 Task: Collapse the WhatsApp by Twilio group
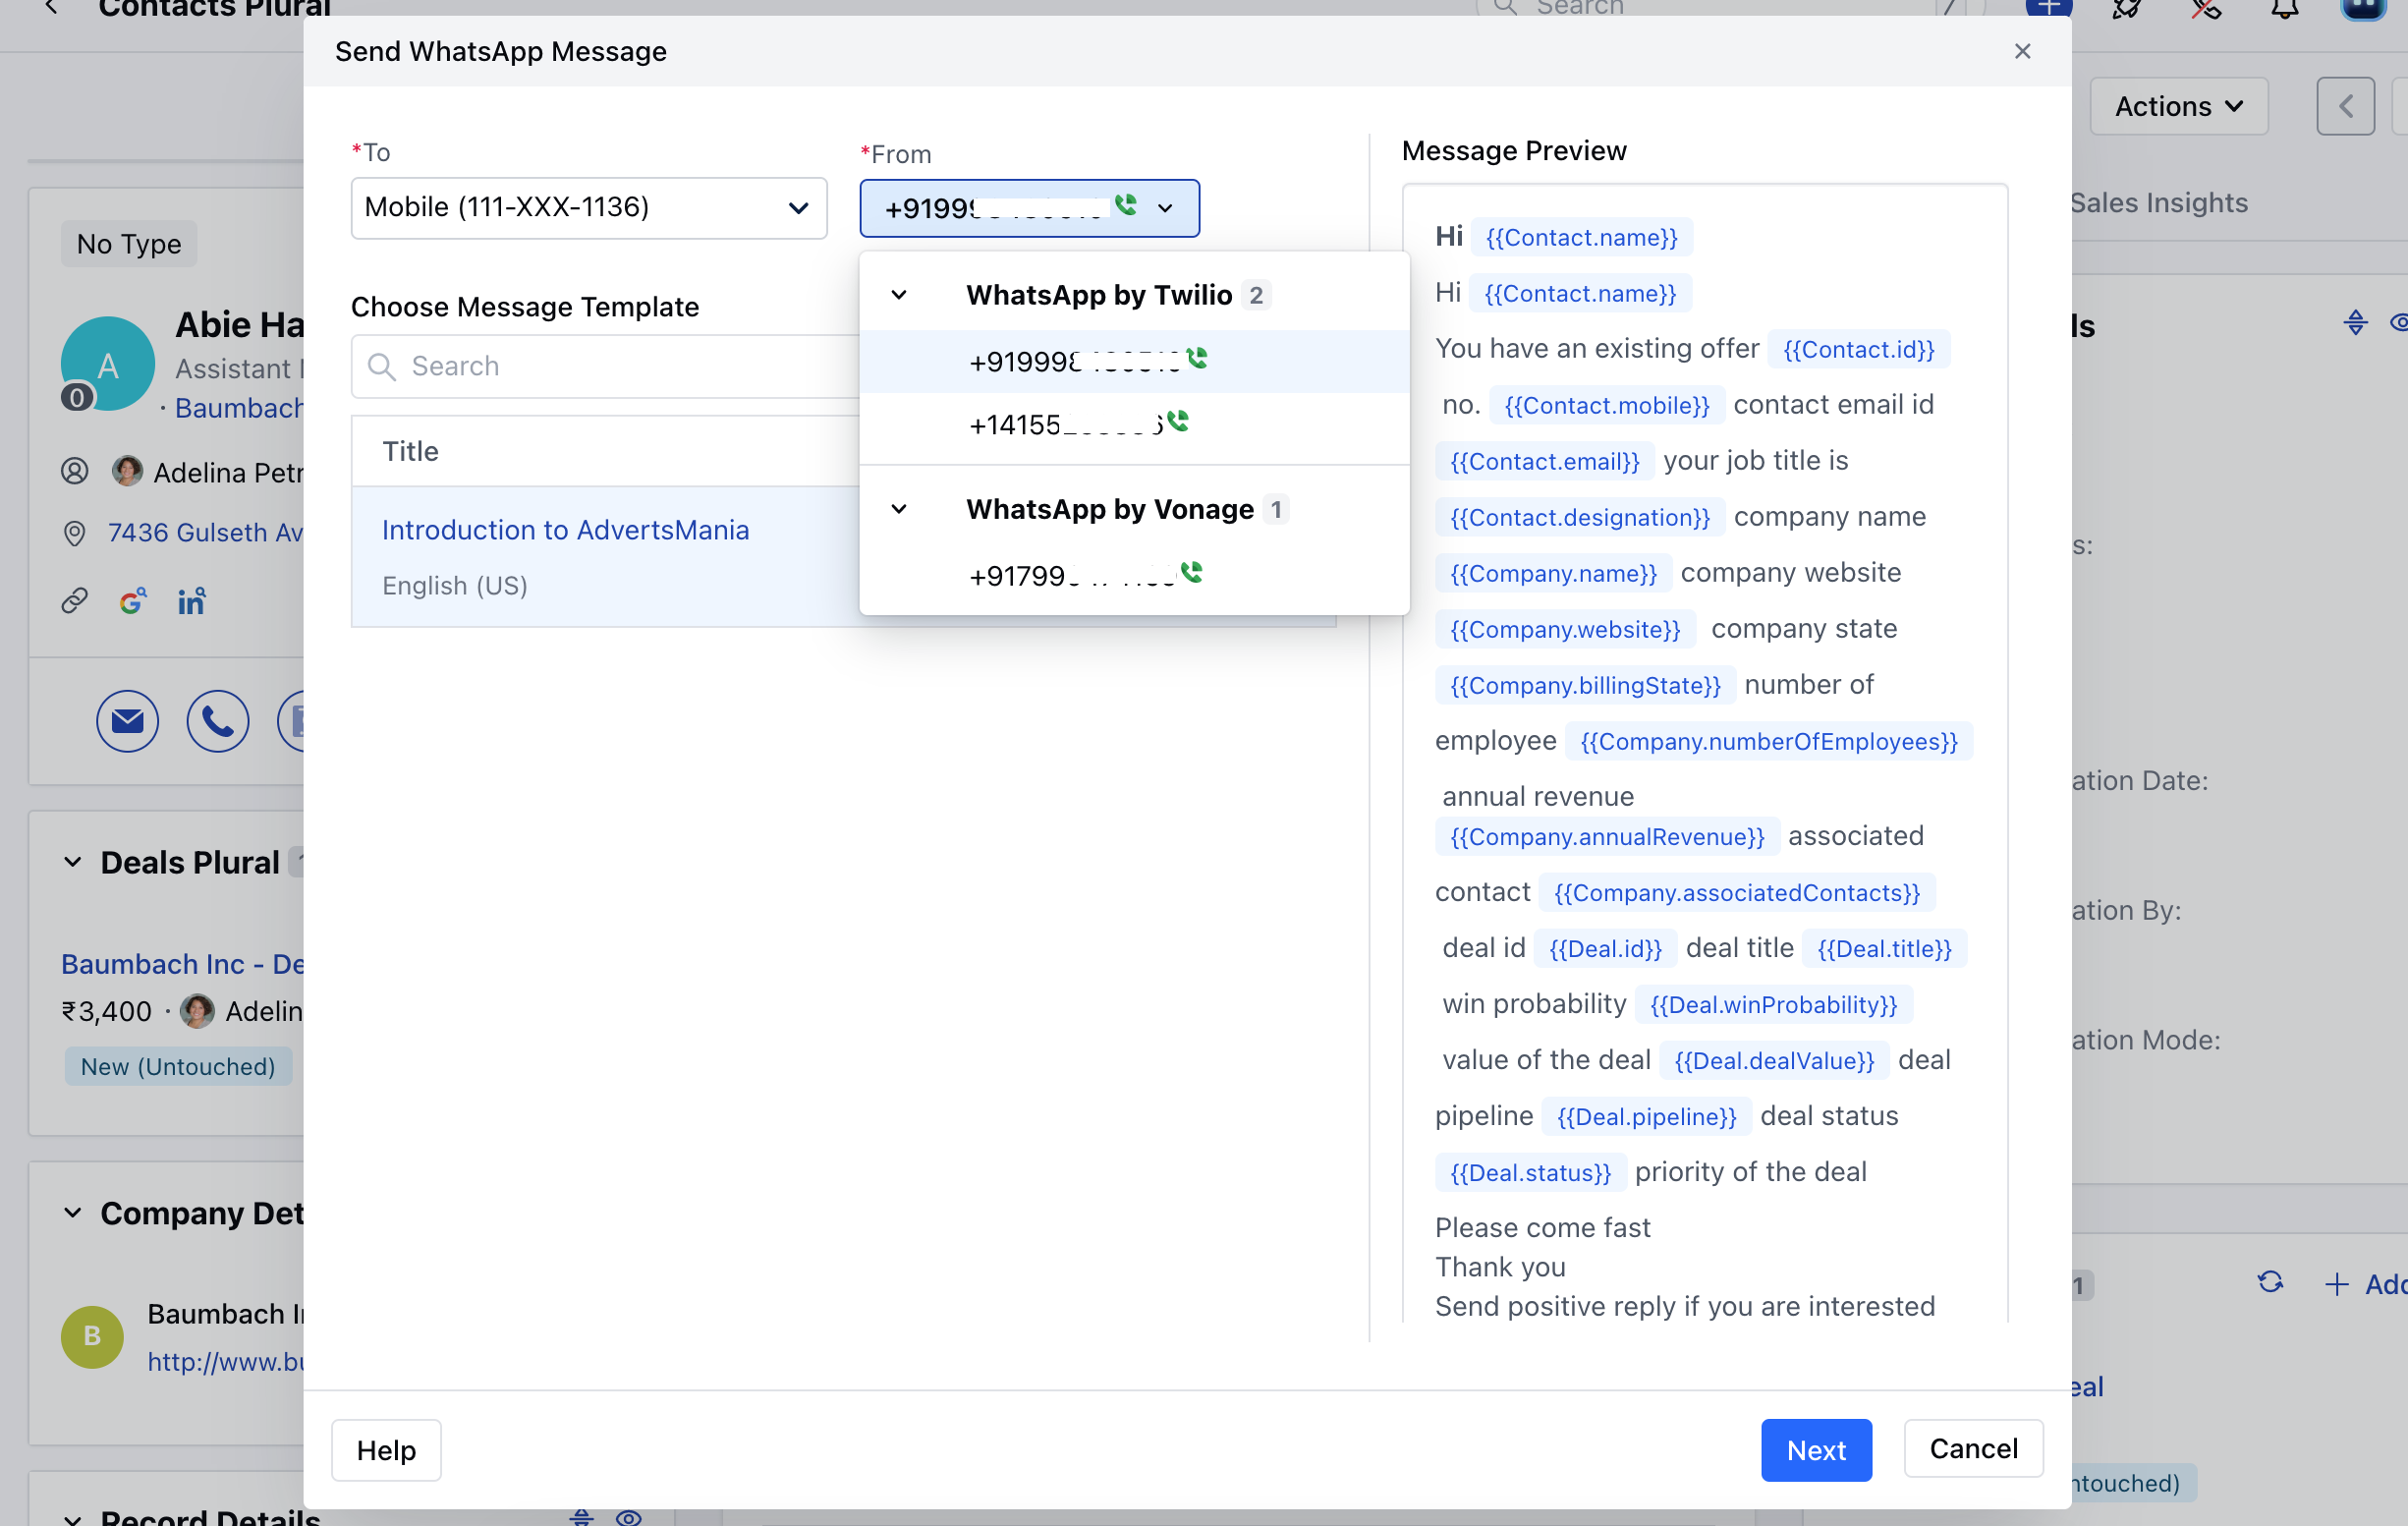point(899,295)
